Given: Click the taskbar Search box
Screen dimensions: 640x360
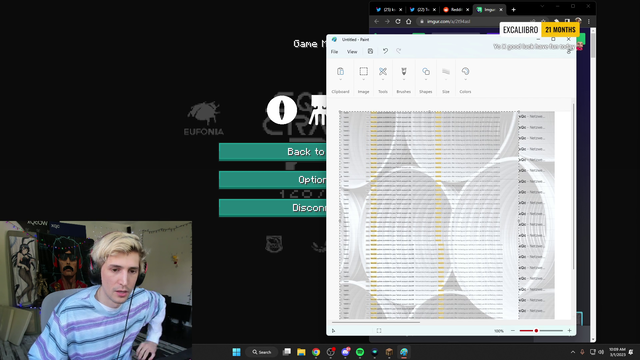Looking at the screenshot, I should click(x=262, y=352).
